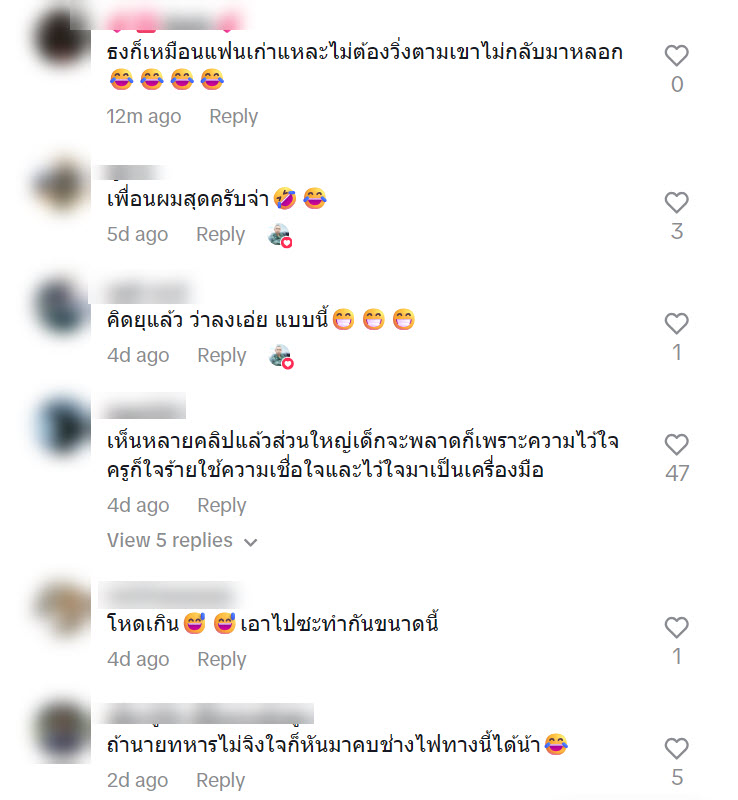The image size is (738, 800).
Task: Reply to the first comment posted 4d ago
Action: pyautogui.click(x=222, y=355)
